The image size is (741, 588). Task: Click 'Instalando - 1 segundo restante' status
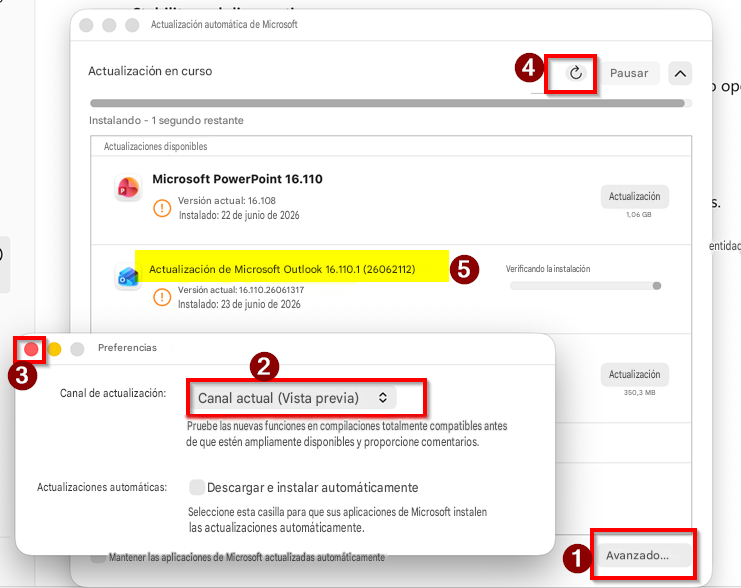[166, 121]
